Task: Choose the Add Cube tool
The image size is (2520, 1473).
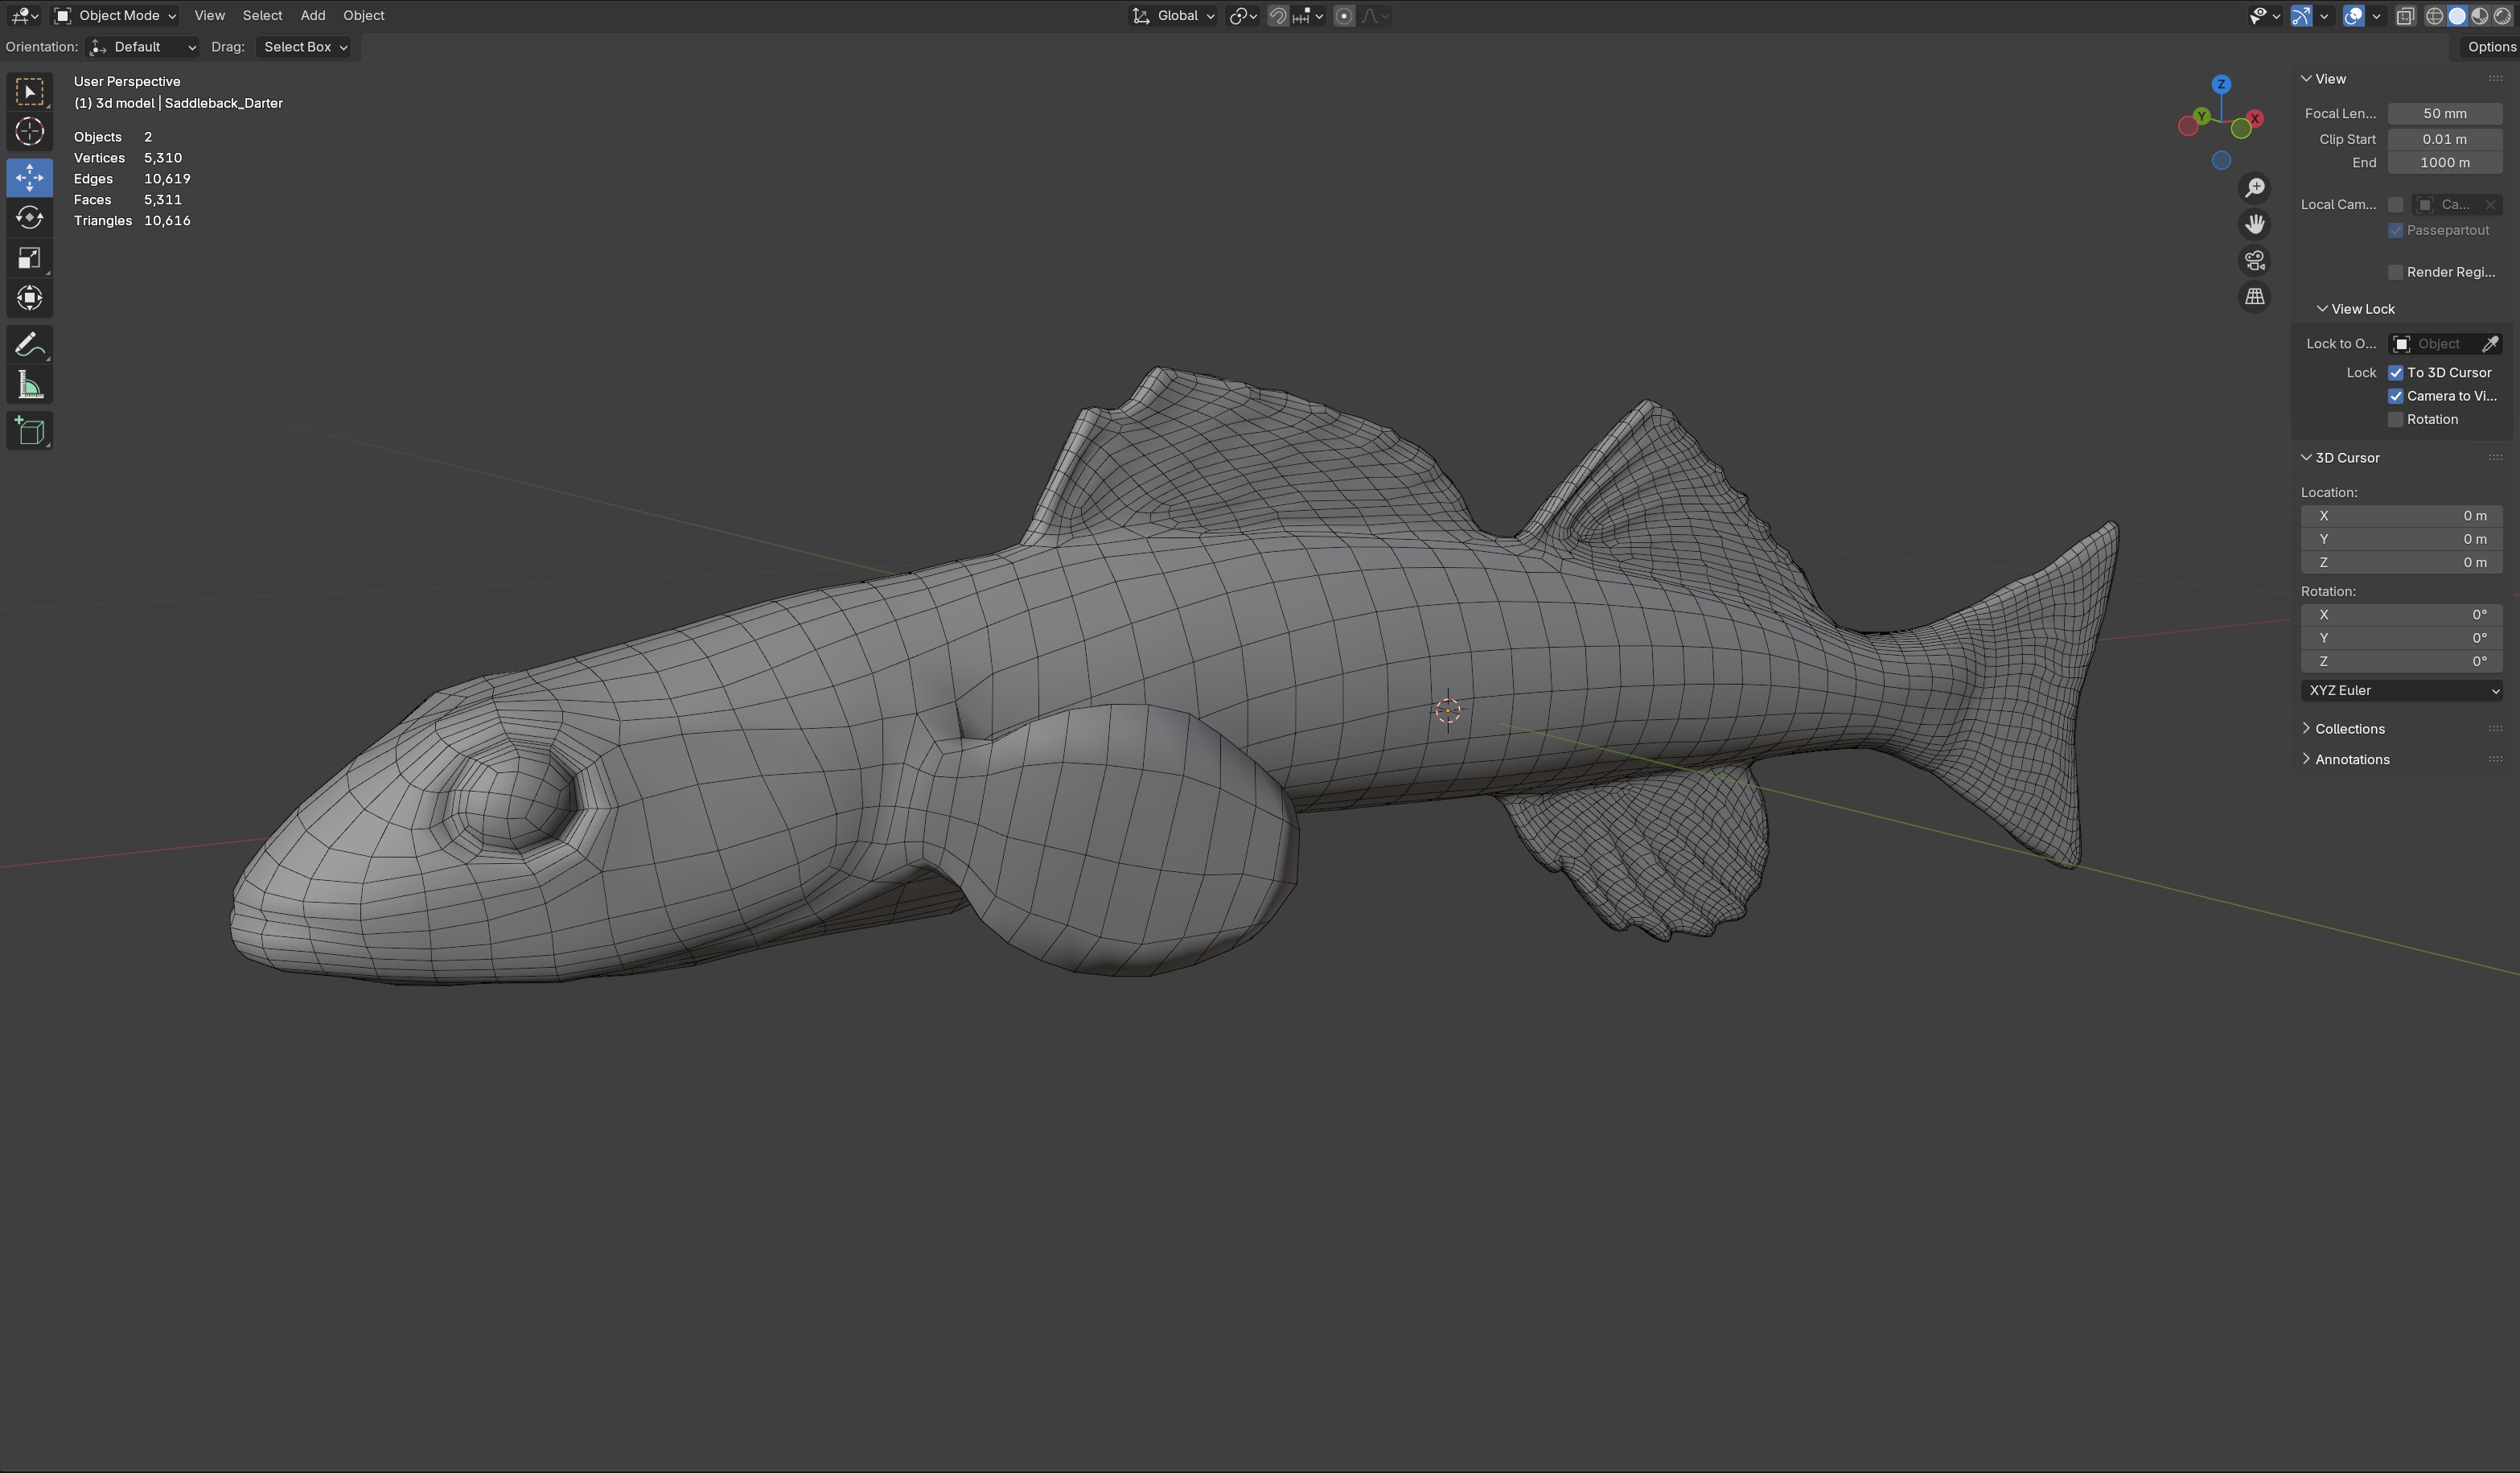Action: click(29, 431)
